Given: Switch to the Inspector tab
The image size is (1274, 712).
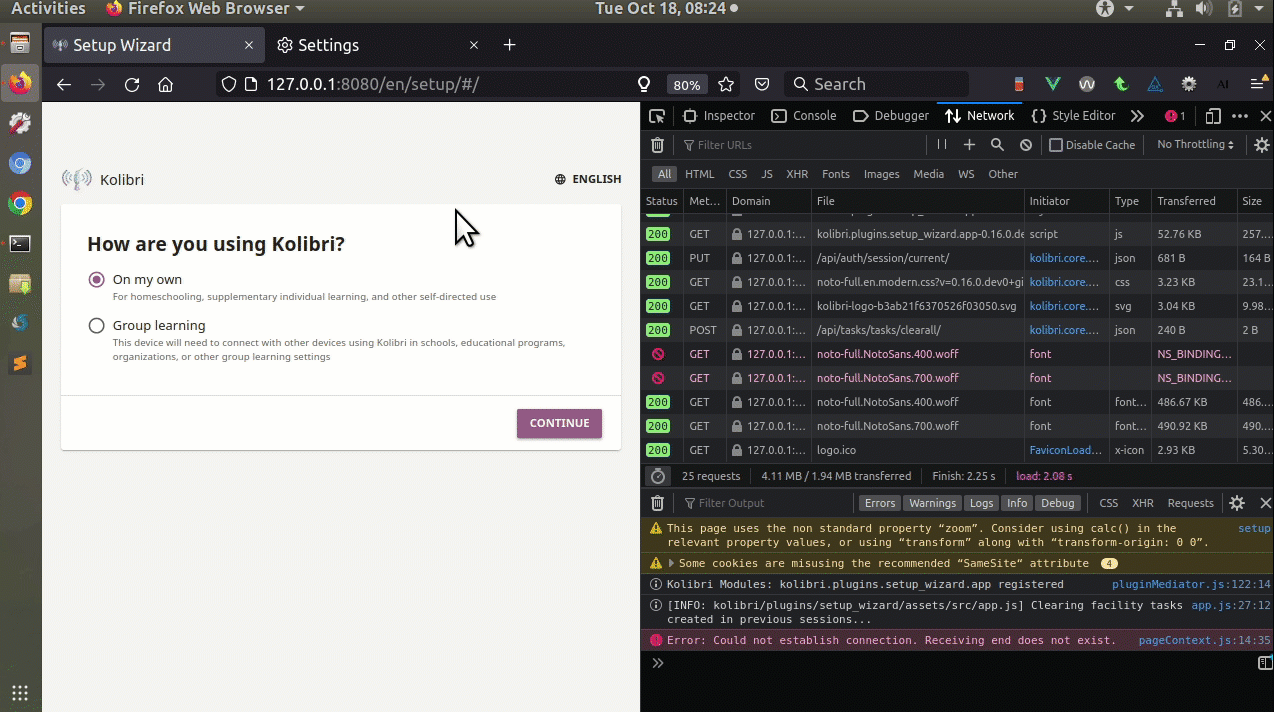Looking at the screenshot, I should pos(719,116).
